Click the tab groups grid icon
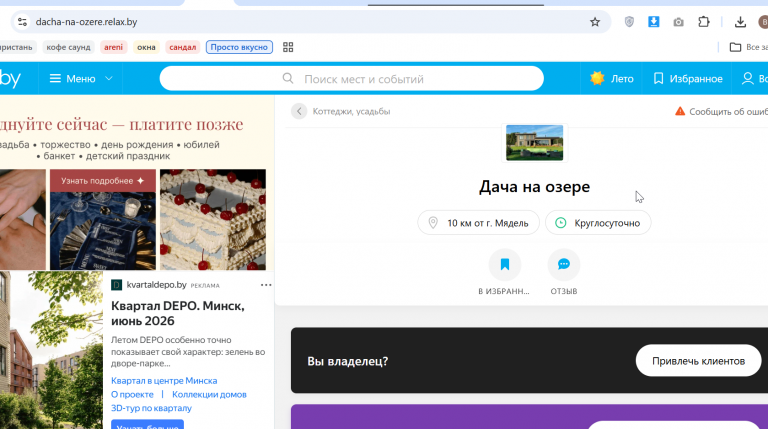 pyautogui.click(x=288, y=47)
